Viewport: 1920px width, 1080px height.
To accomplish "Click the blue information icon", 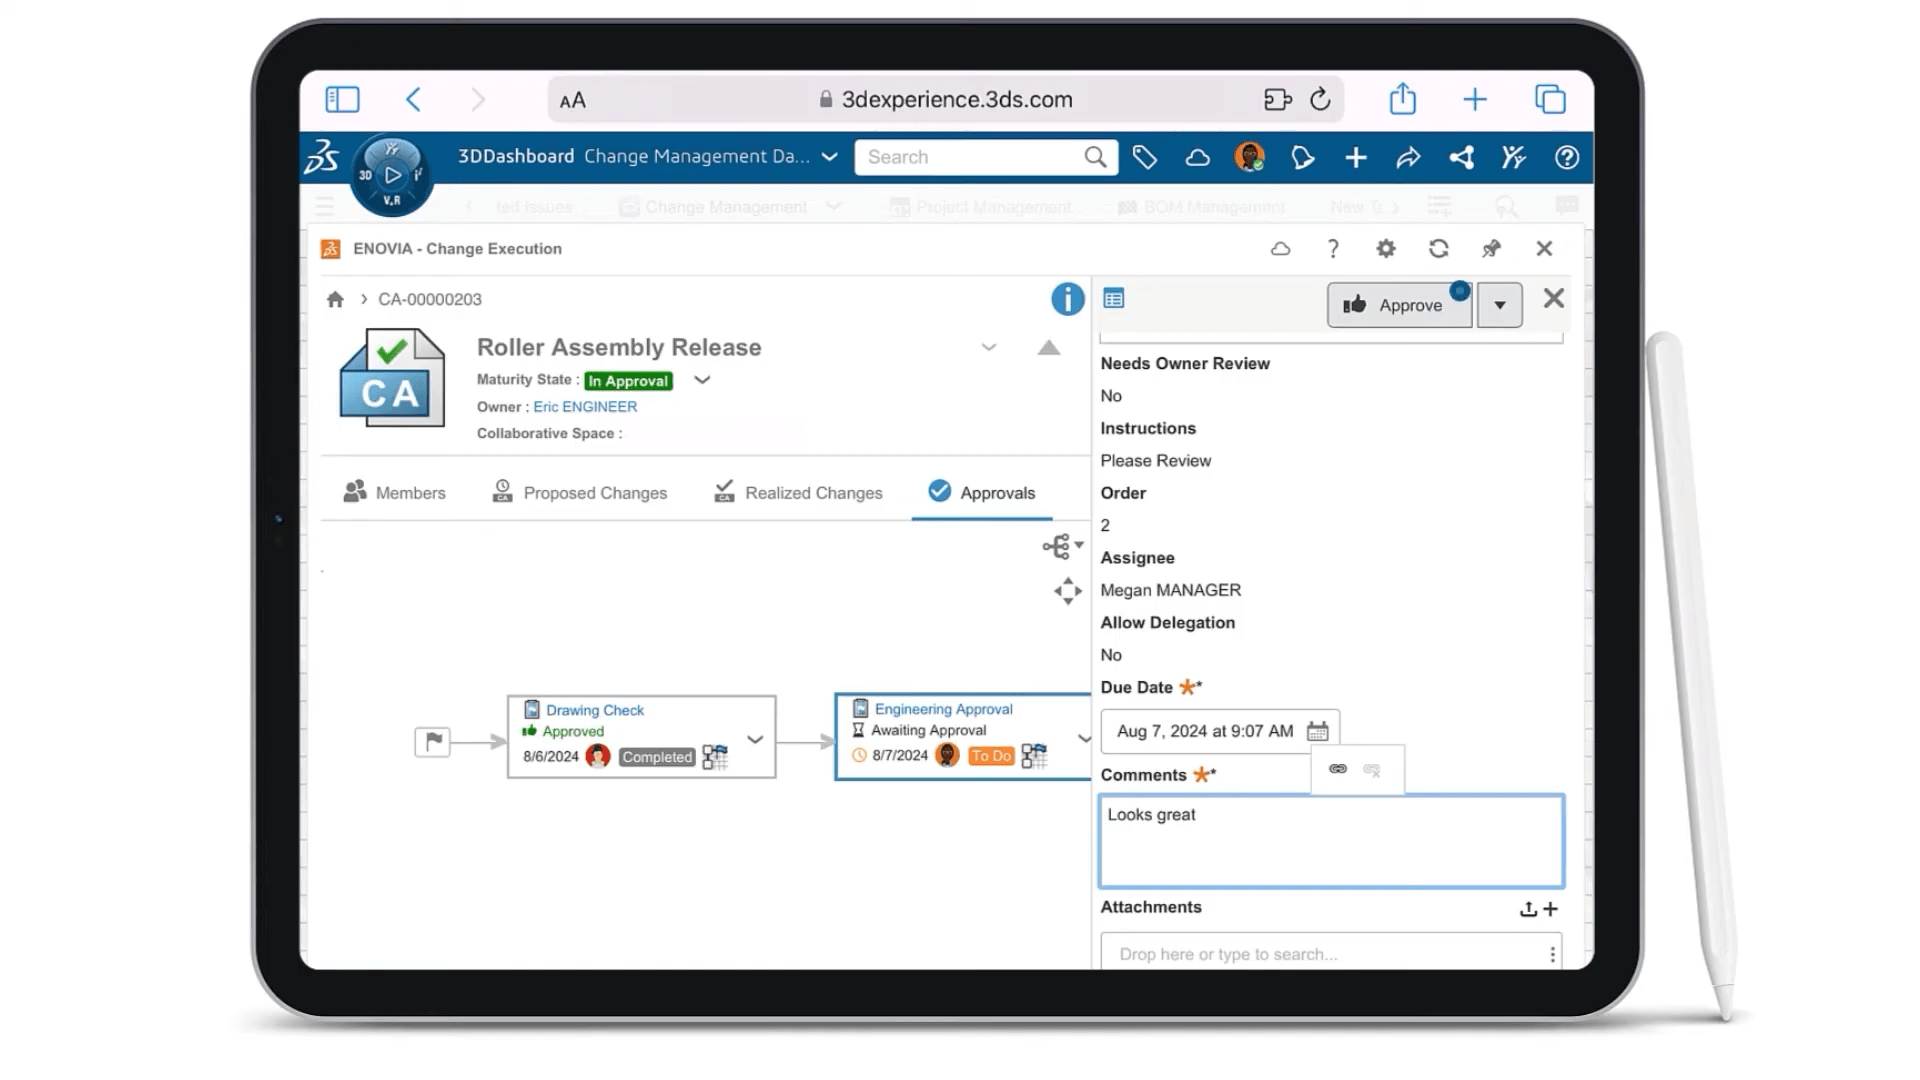I will (x=1067, y=299).
